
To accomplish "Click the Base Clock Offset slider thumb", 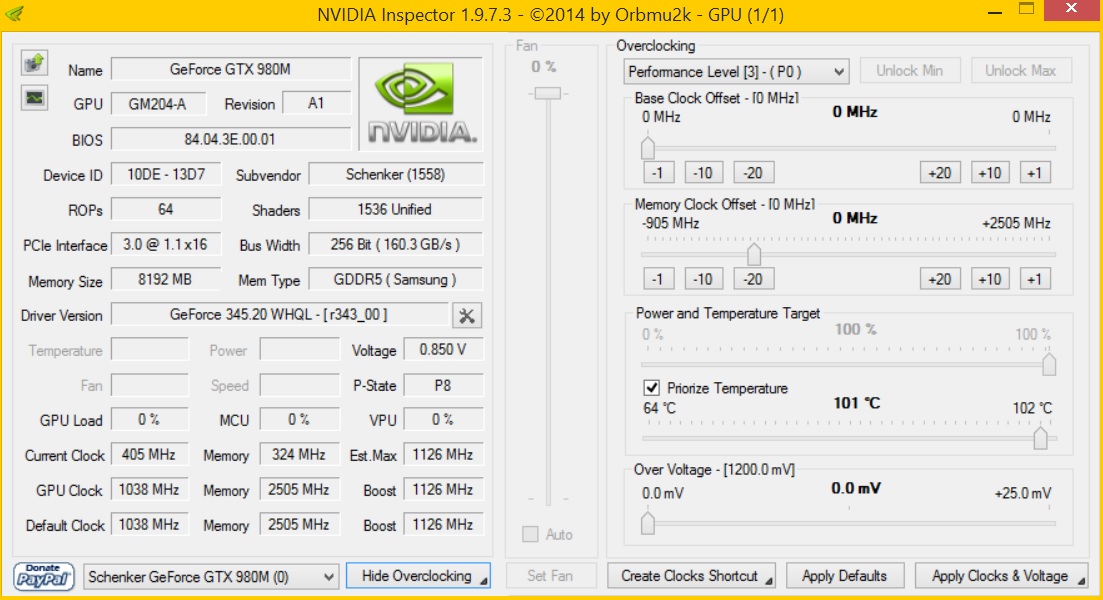I will 648,148.
